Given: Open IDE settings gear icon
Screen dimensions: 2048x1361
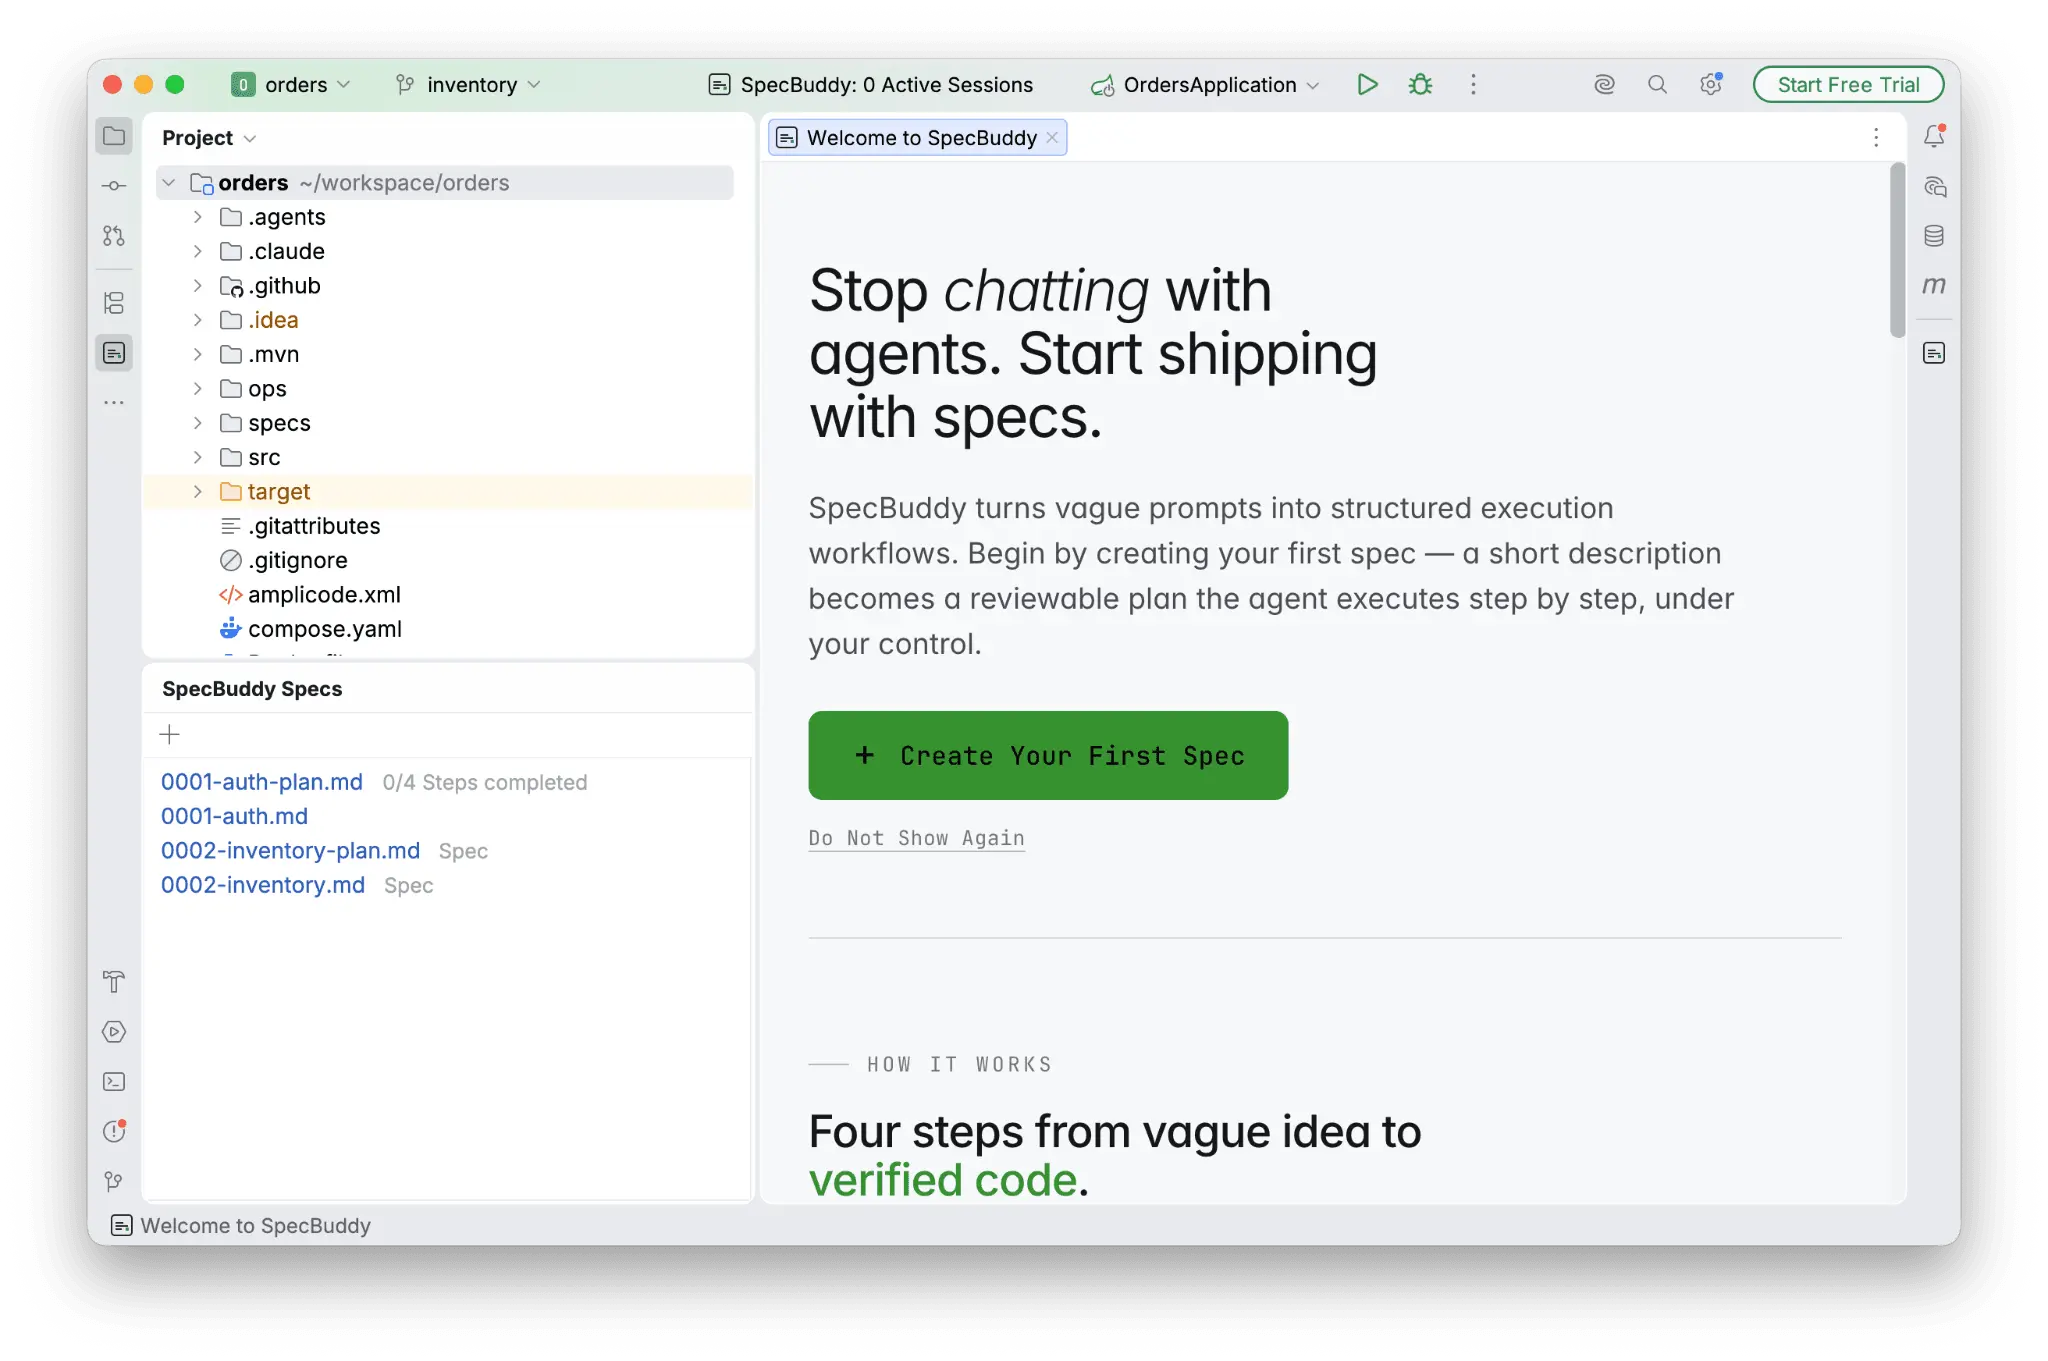Looking at the screenshot, I should tap(1711, 85).
